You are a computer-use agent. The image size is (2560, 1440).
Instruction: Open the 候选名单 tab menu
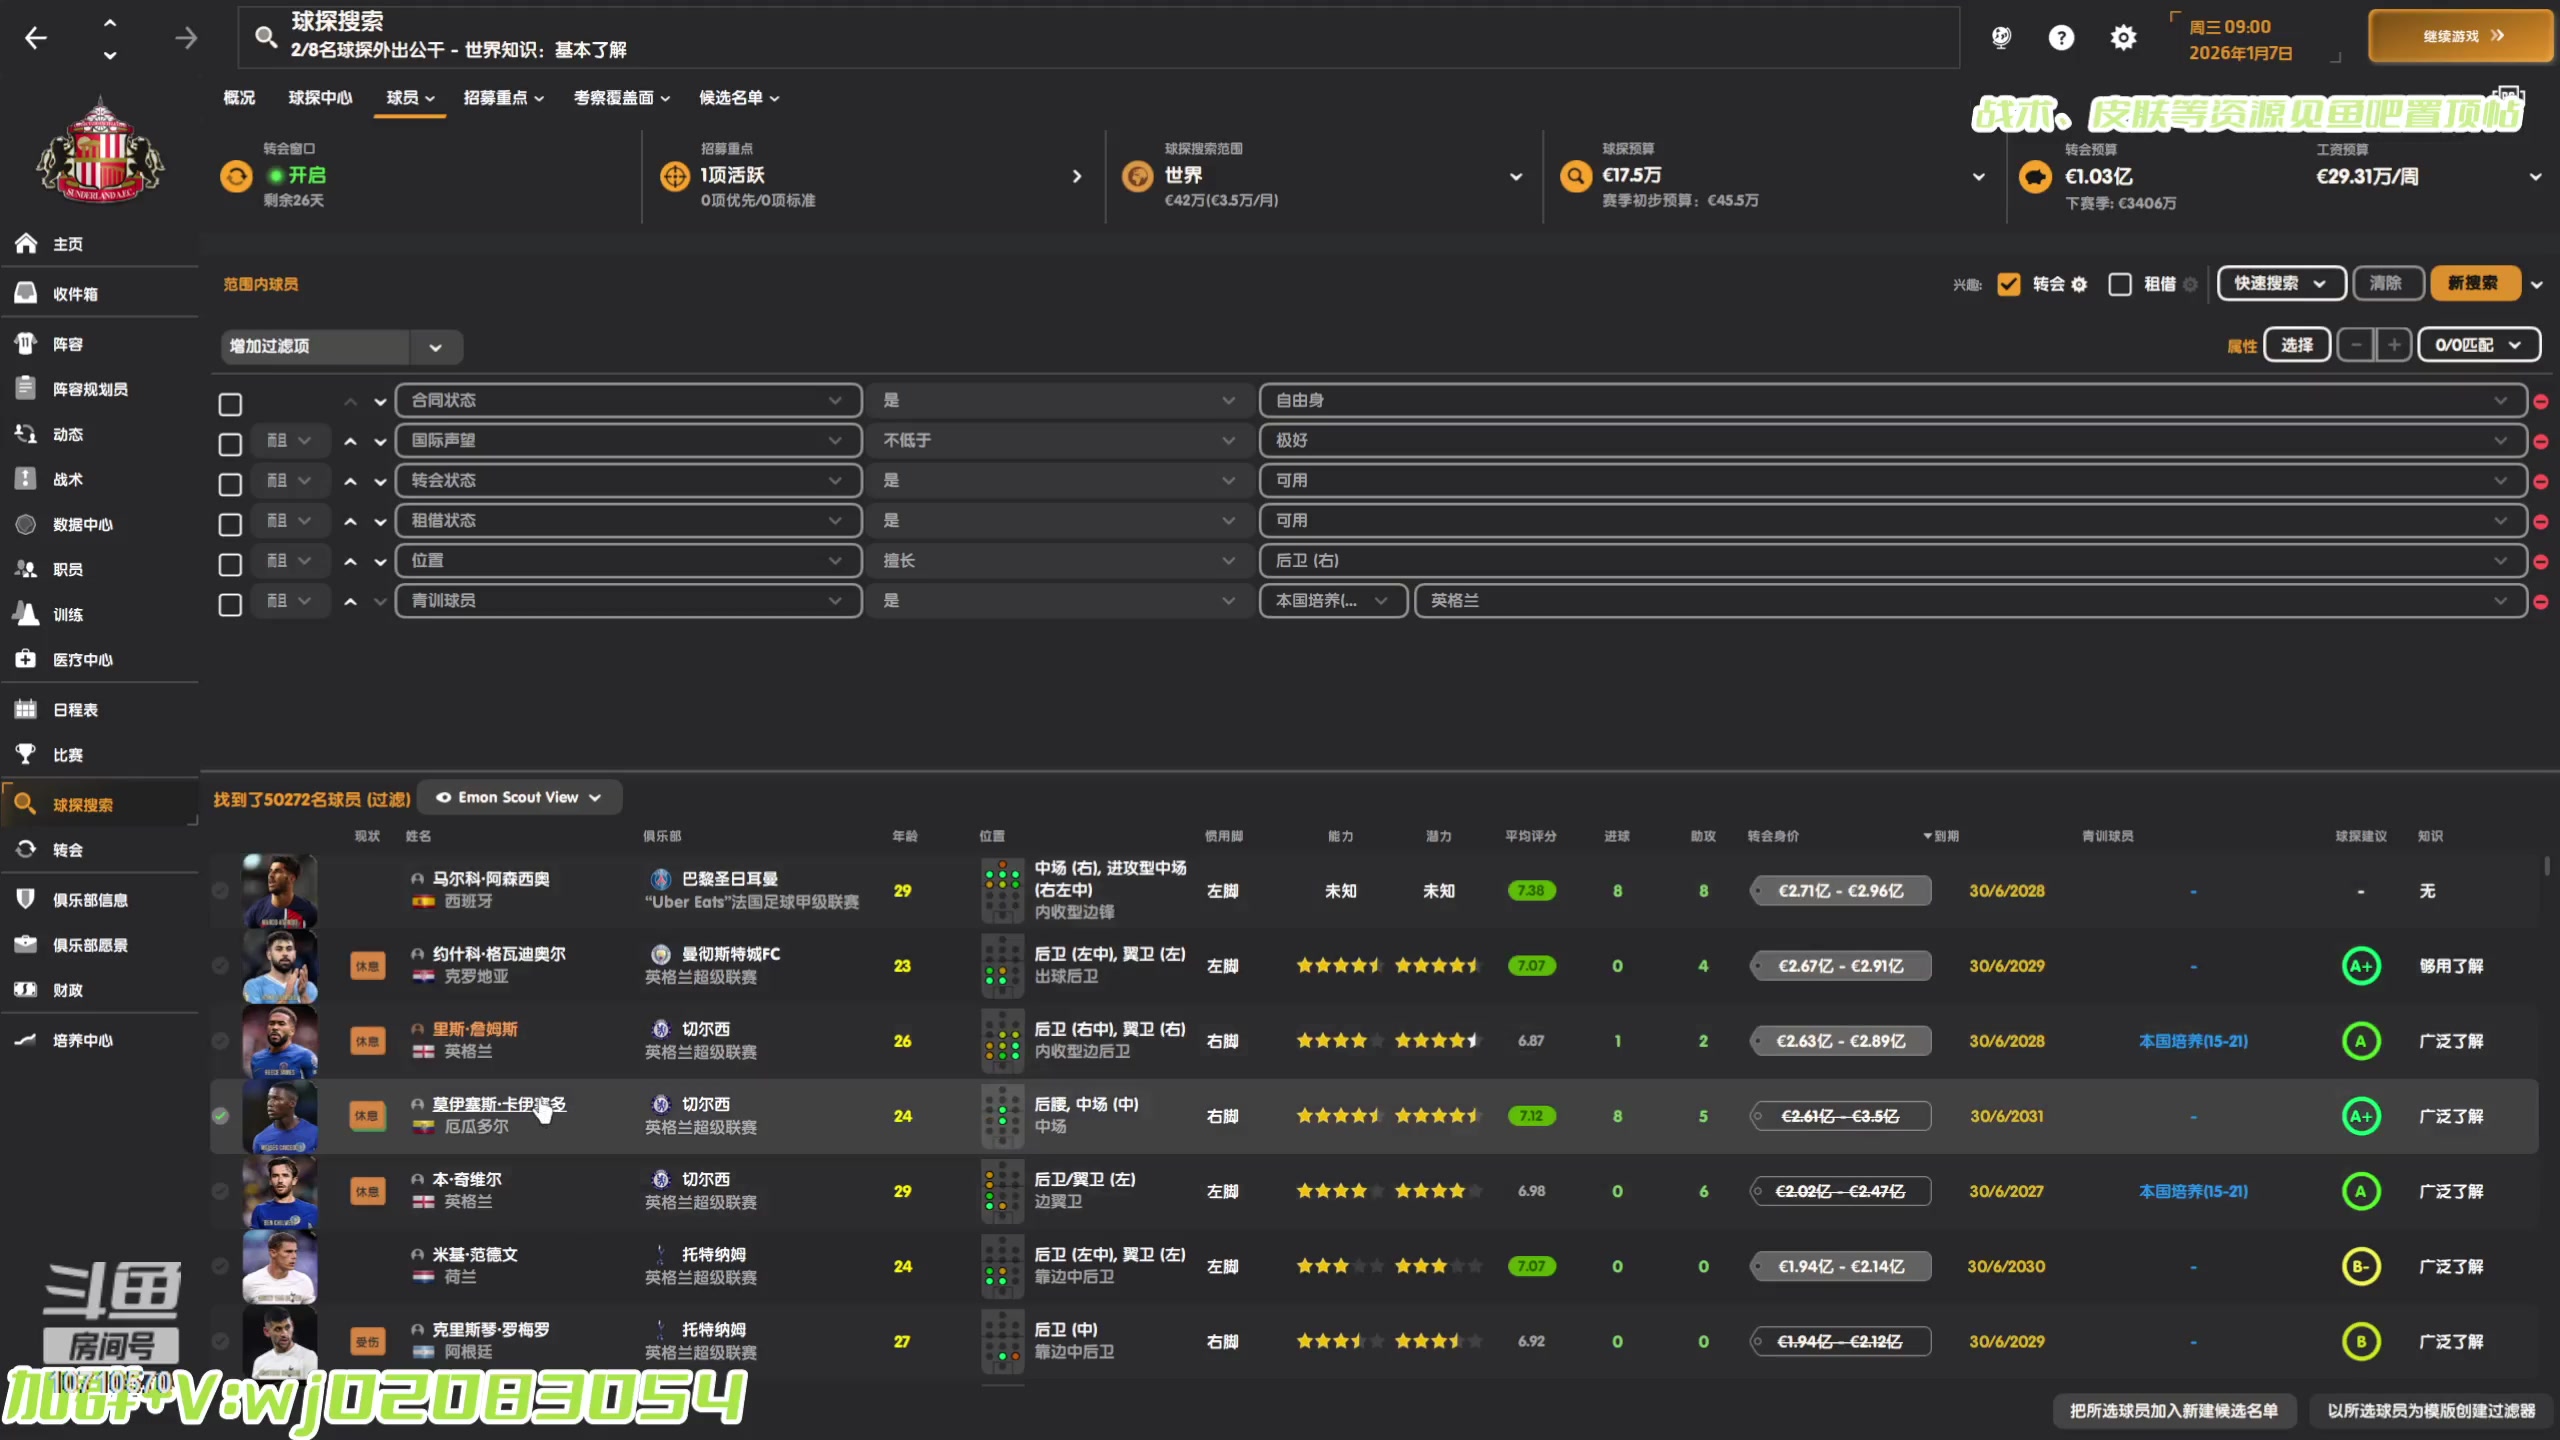(739, 97)
